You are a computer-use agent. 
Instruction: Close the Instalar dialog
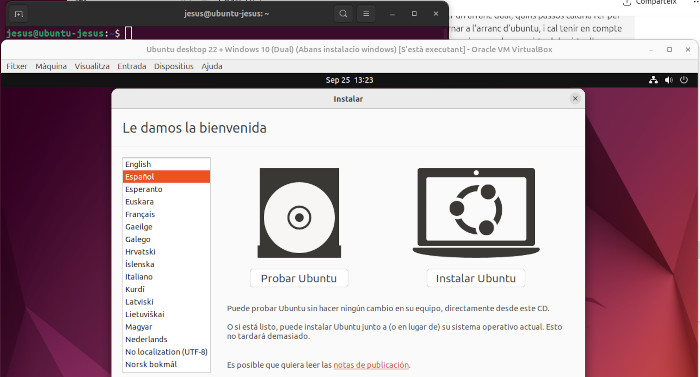click(x=575, y=99)
